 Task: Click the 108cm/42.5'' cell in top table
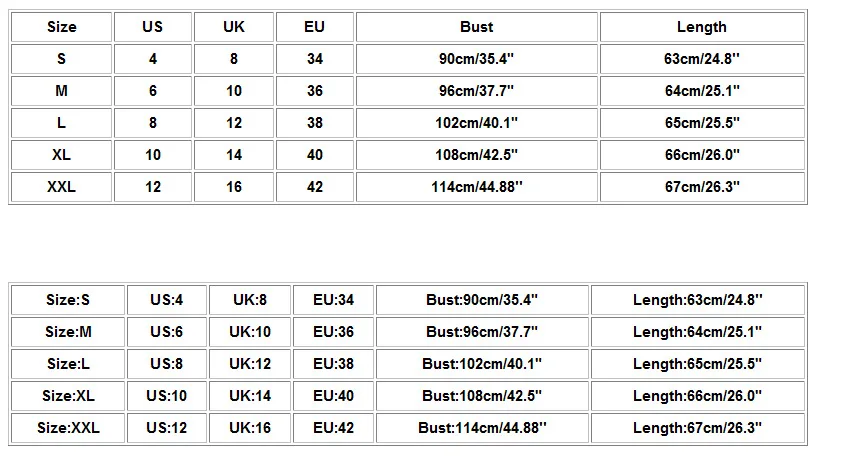477,155
